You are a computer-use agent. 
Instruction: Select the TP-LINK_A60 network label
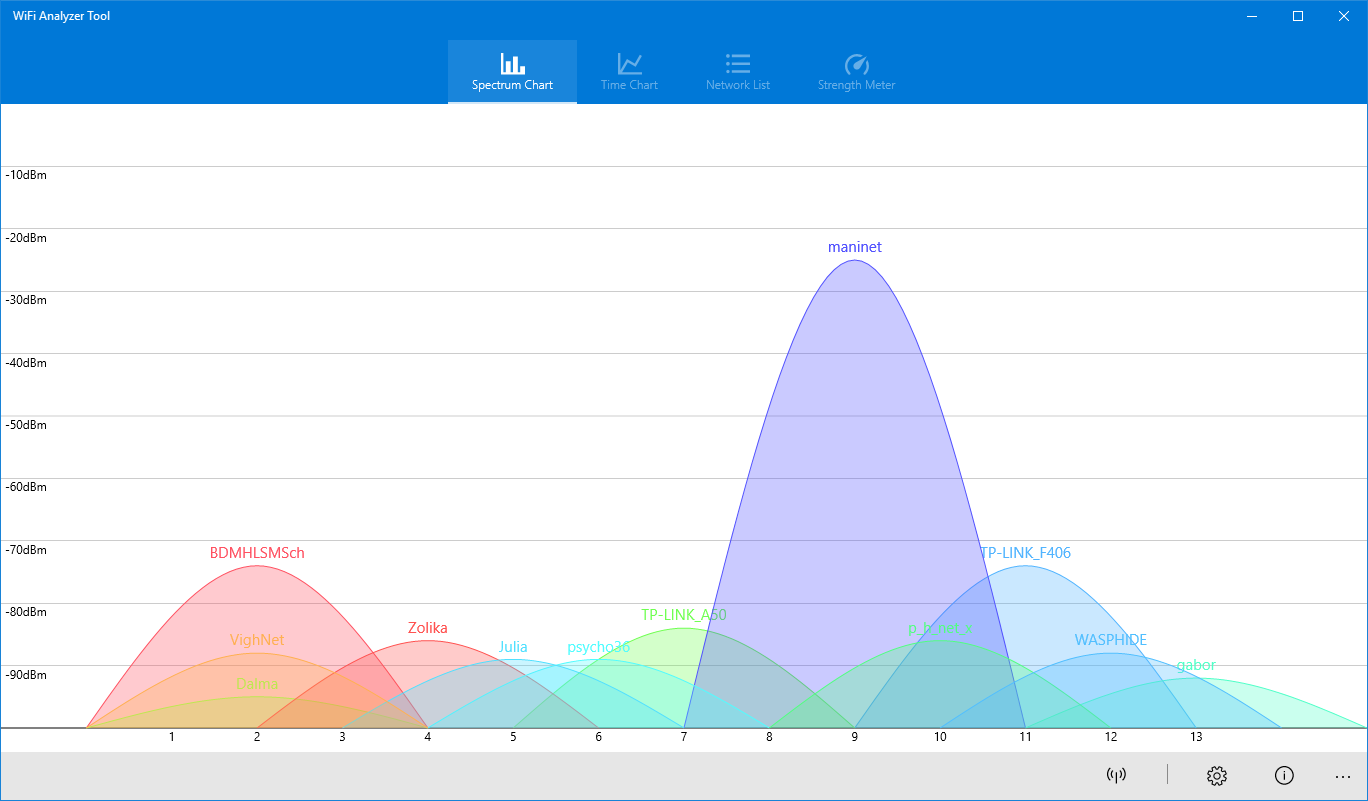coord(684,614)
